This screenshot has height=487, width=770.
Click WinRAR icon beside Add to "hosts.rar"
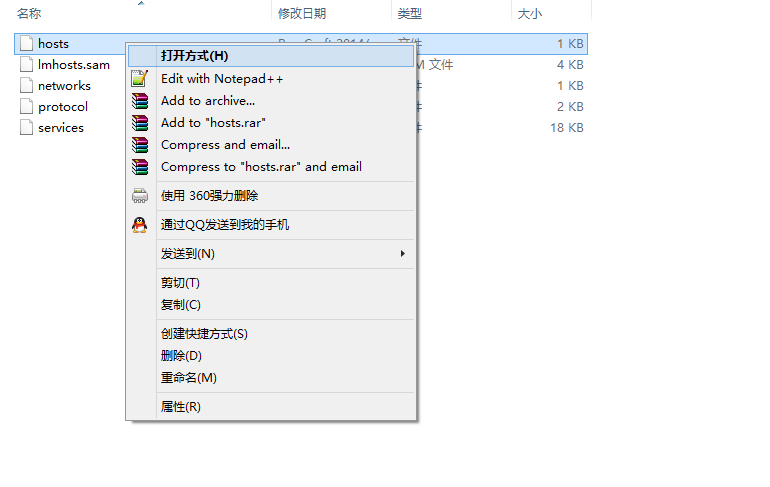click(140, 123)
